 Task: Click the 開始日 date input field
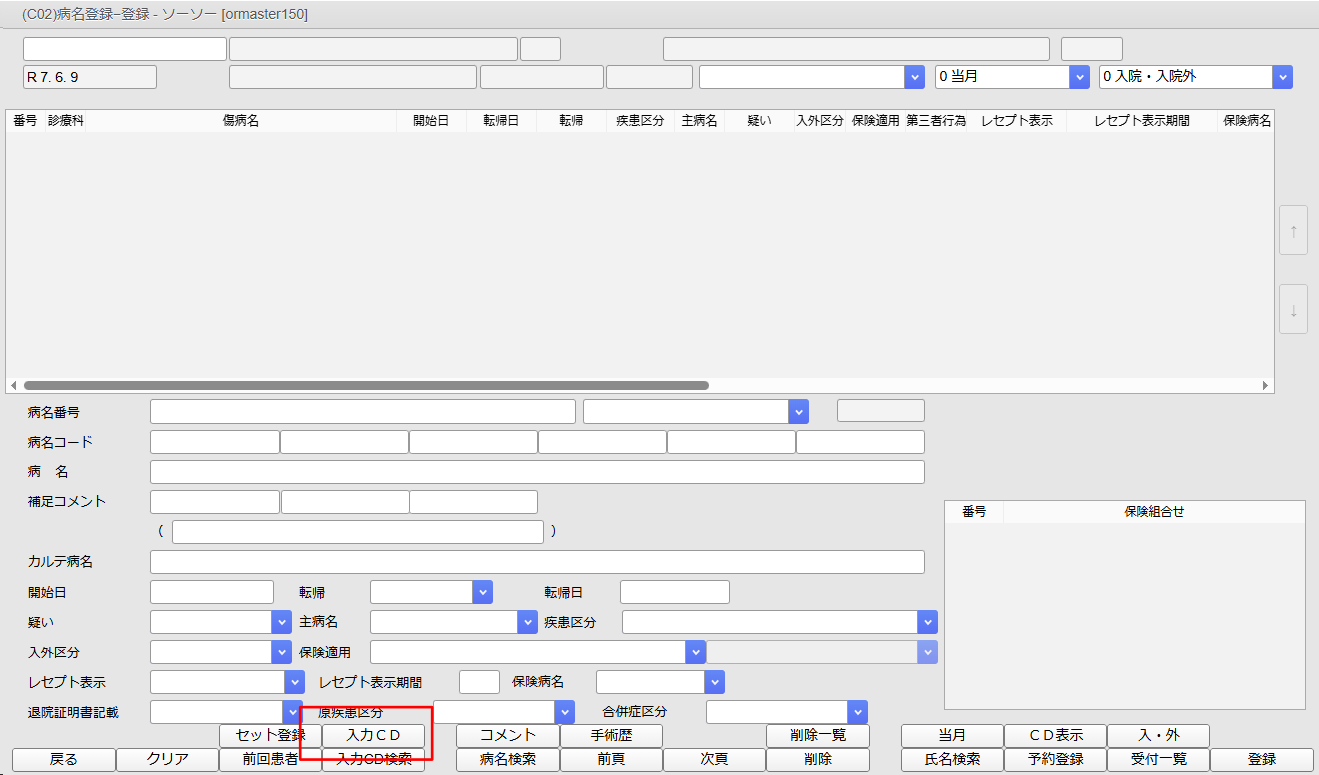coord(211,592)
